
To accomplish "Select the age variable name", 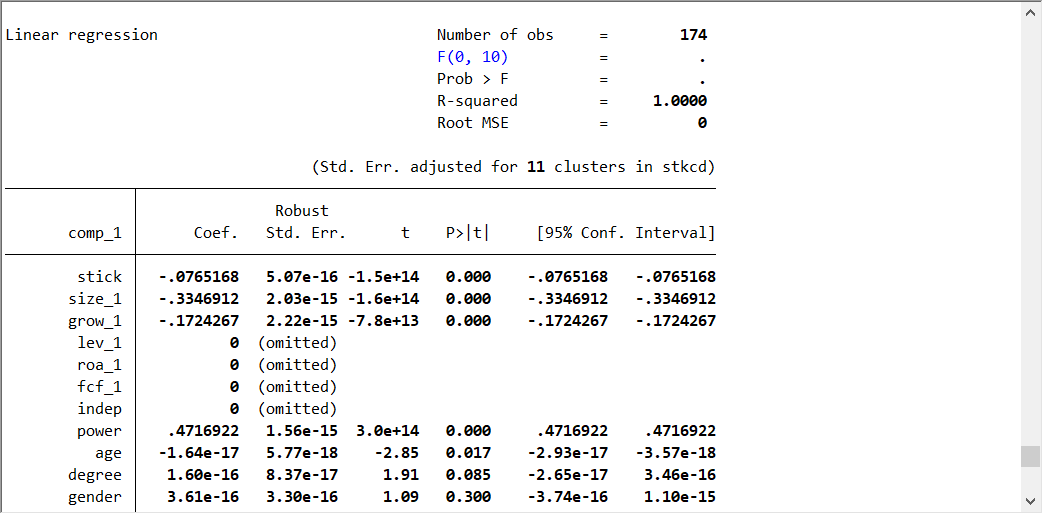I will [108, 453].
